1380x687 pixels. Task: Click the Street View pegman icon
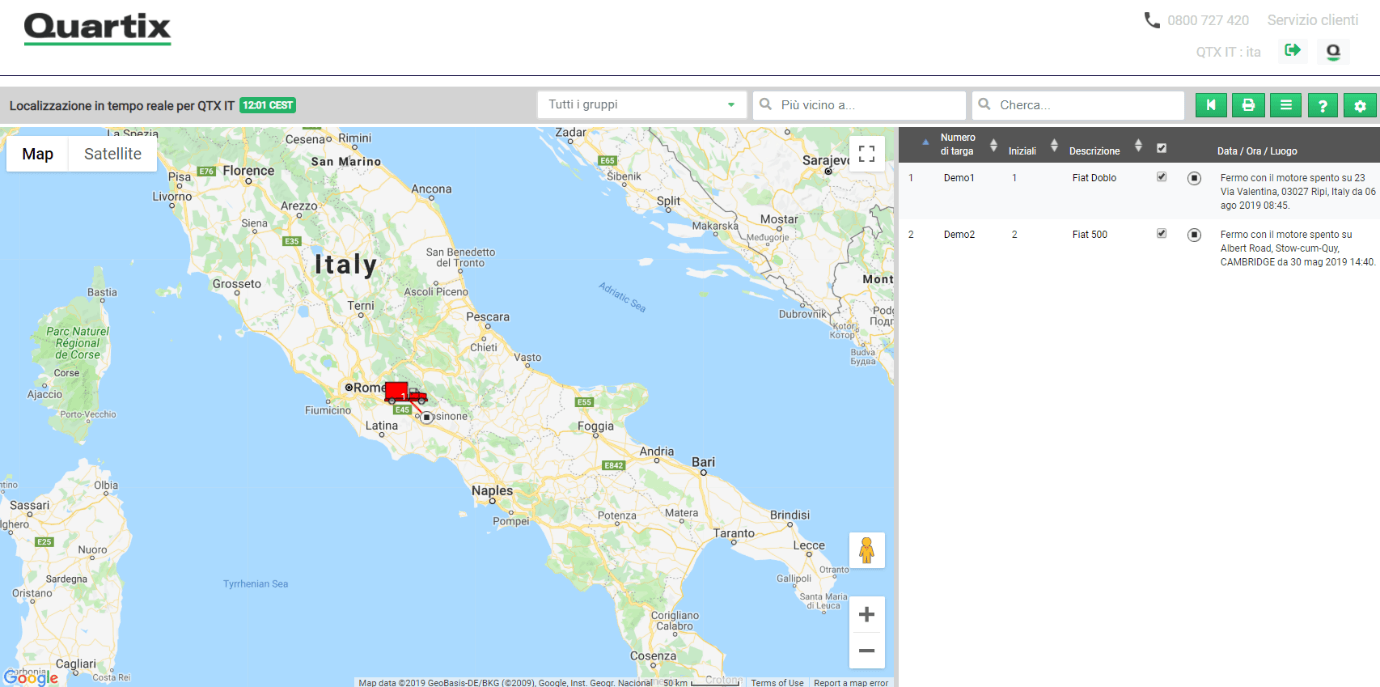[867, 550]
